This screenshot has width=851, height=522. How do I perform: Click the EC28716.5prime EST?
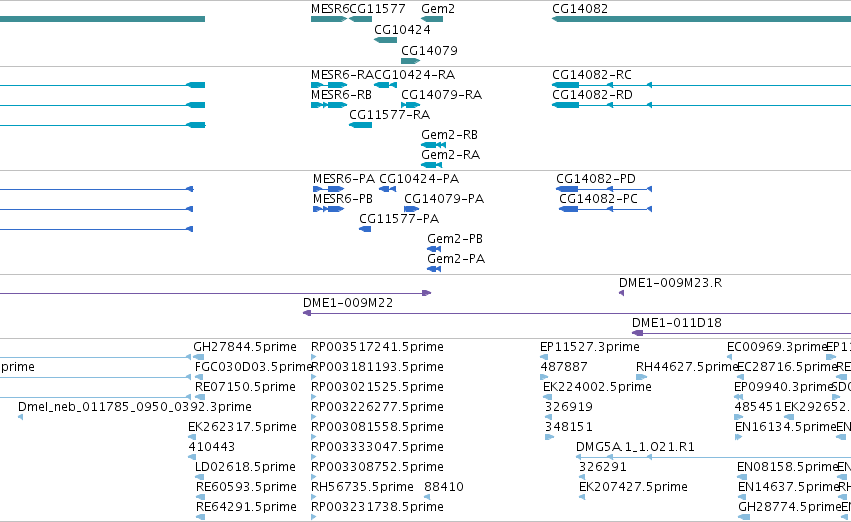coord(740,378)
